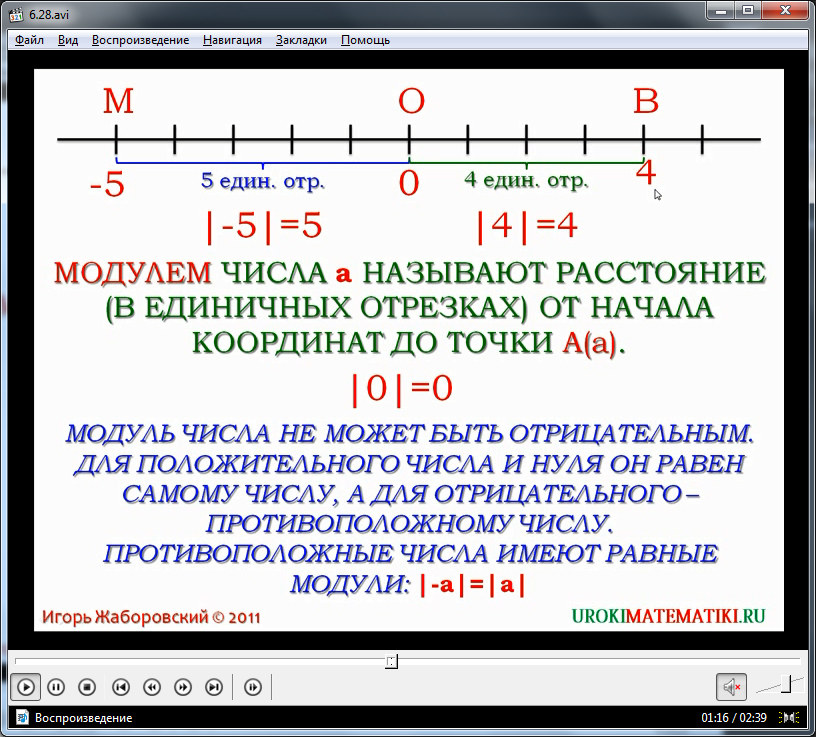Toggle the mute speaker icon
The image size is (816, 737).
click(x=731, y=687)
